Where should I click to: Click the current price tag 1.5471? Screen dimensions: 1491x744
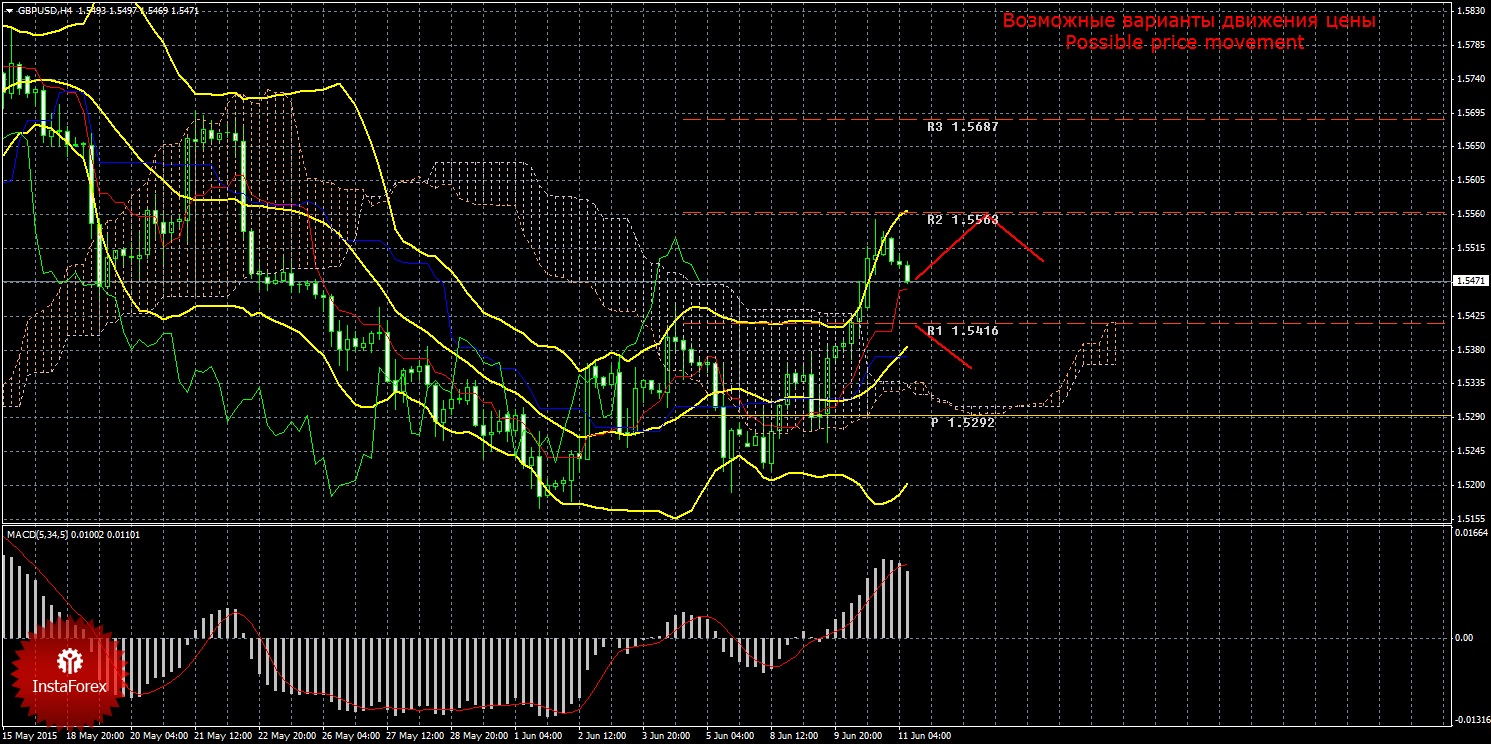pos(1469,282)
